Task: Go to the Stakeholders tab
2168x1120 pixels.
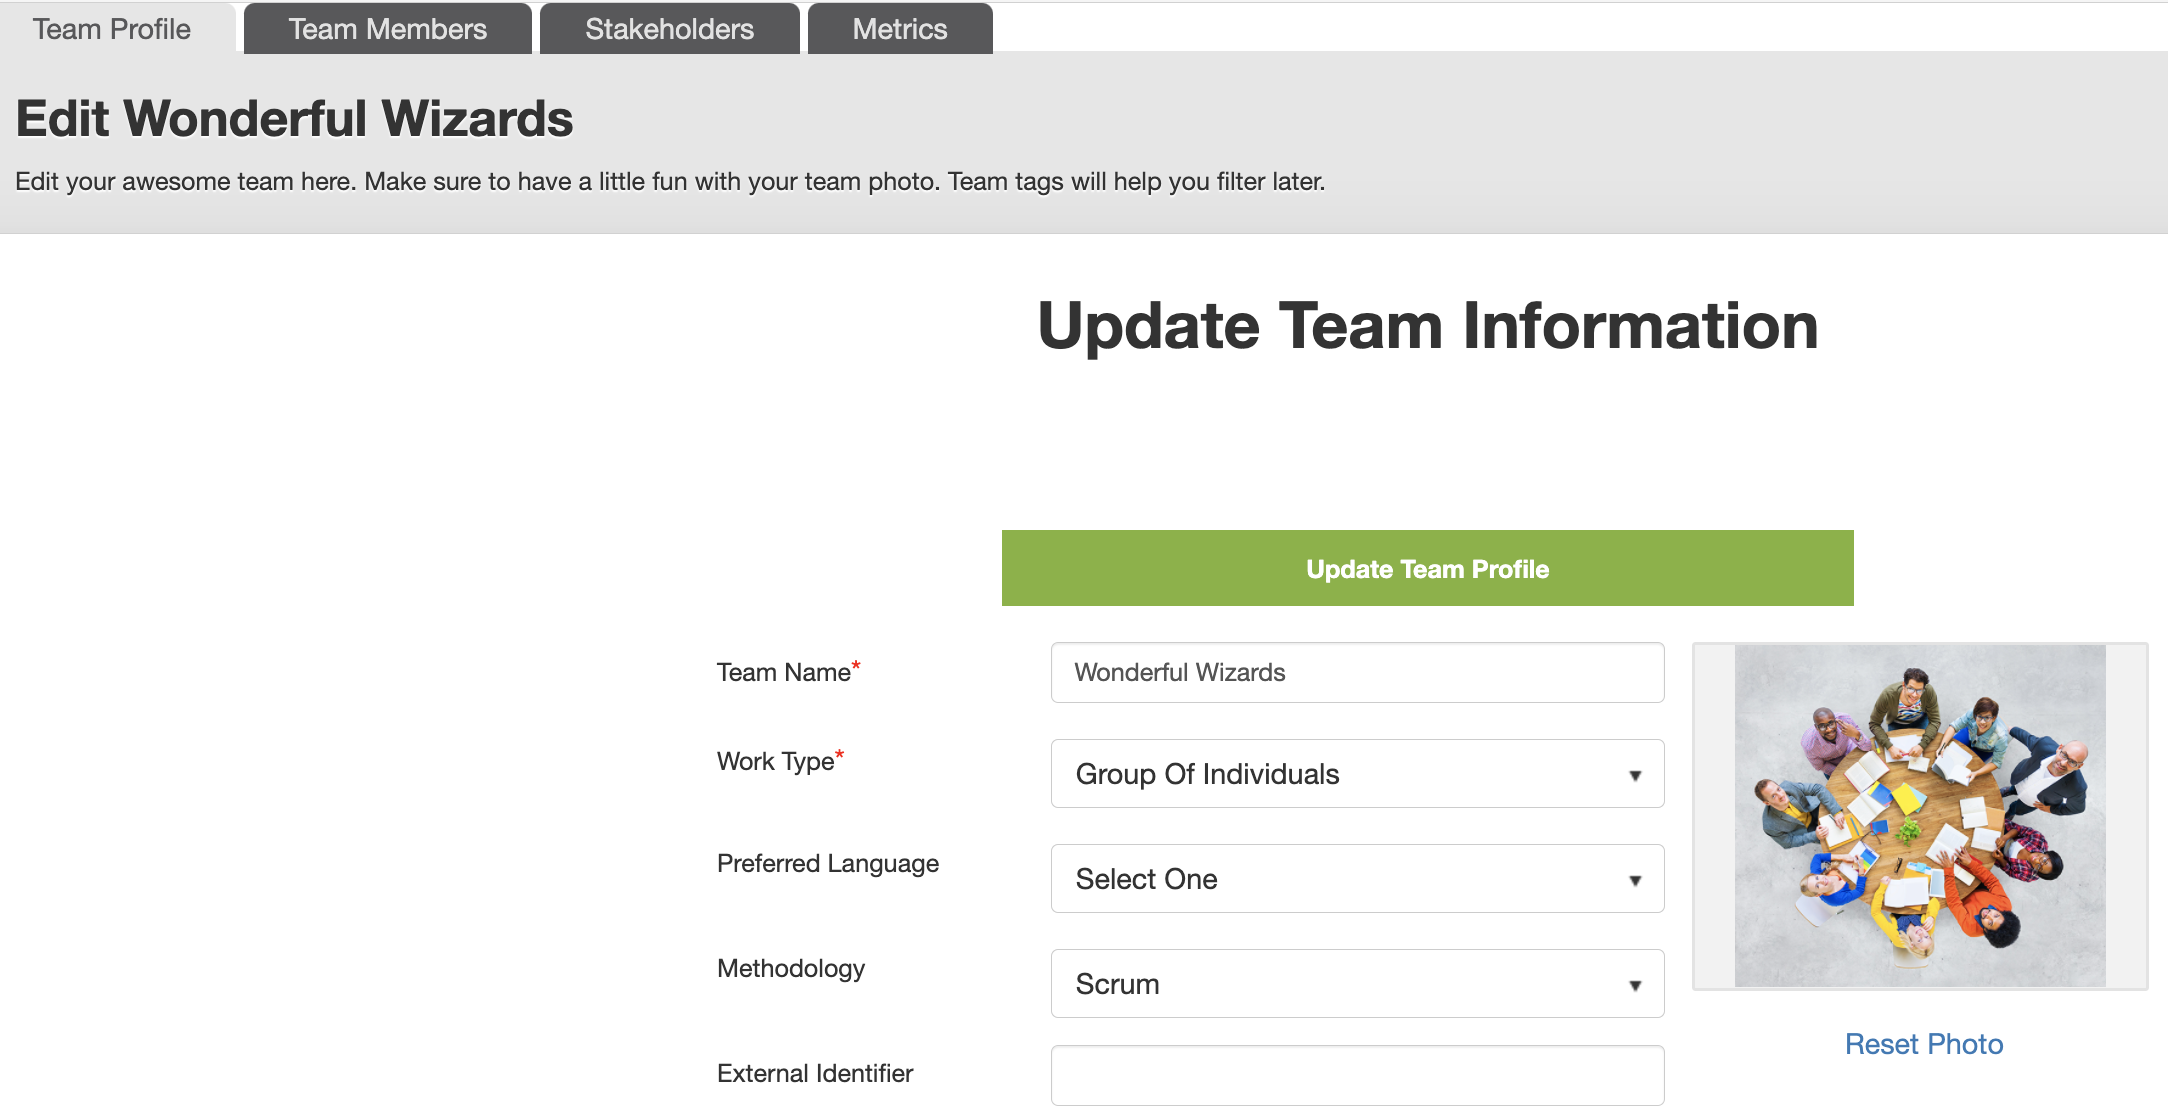Action: tap(670, 29)
